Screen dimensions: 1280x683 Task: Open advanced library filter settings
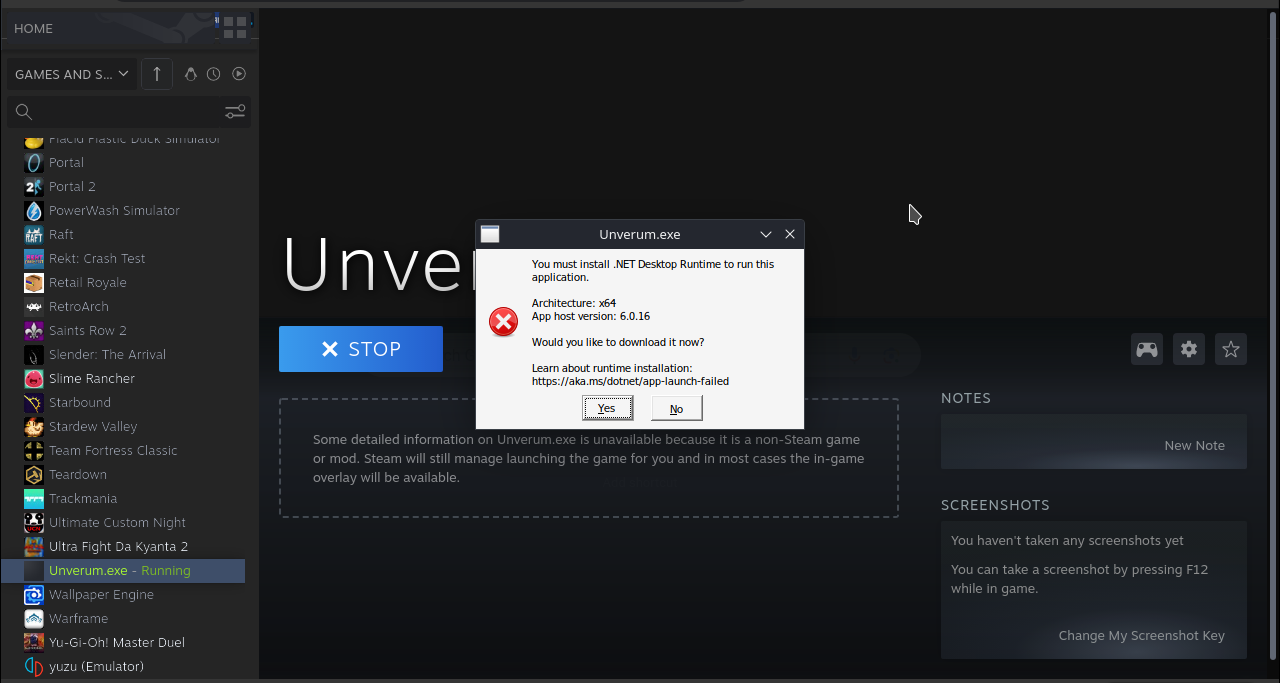click(x=235, y=112)
